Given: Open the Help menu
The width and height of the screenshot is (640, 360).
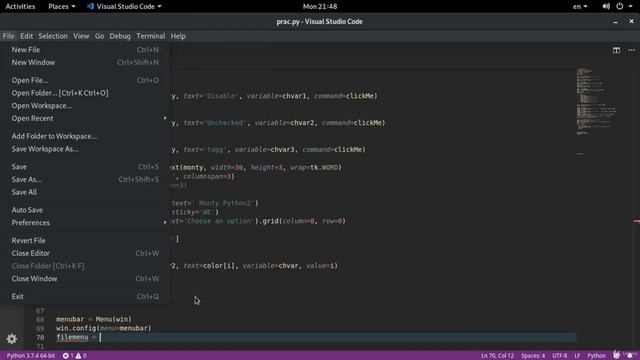Looking at the screenshot, I should (x=178, y=36).
